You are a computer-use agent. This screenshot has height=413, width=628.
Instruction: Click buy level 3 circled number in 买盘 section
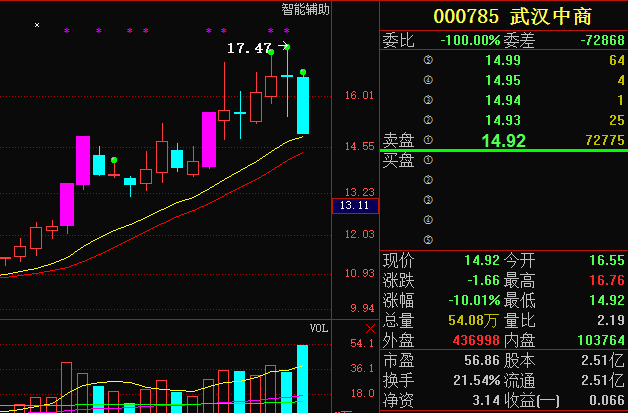pyautogui.click(x=428, y=200)
